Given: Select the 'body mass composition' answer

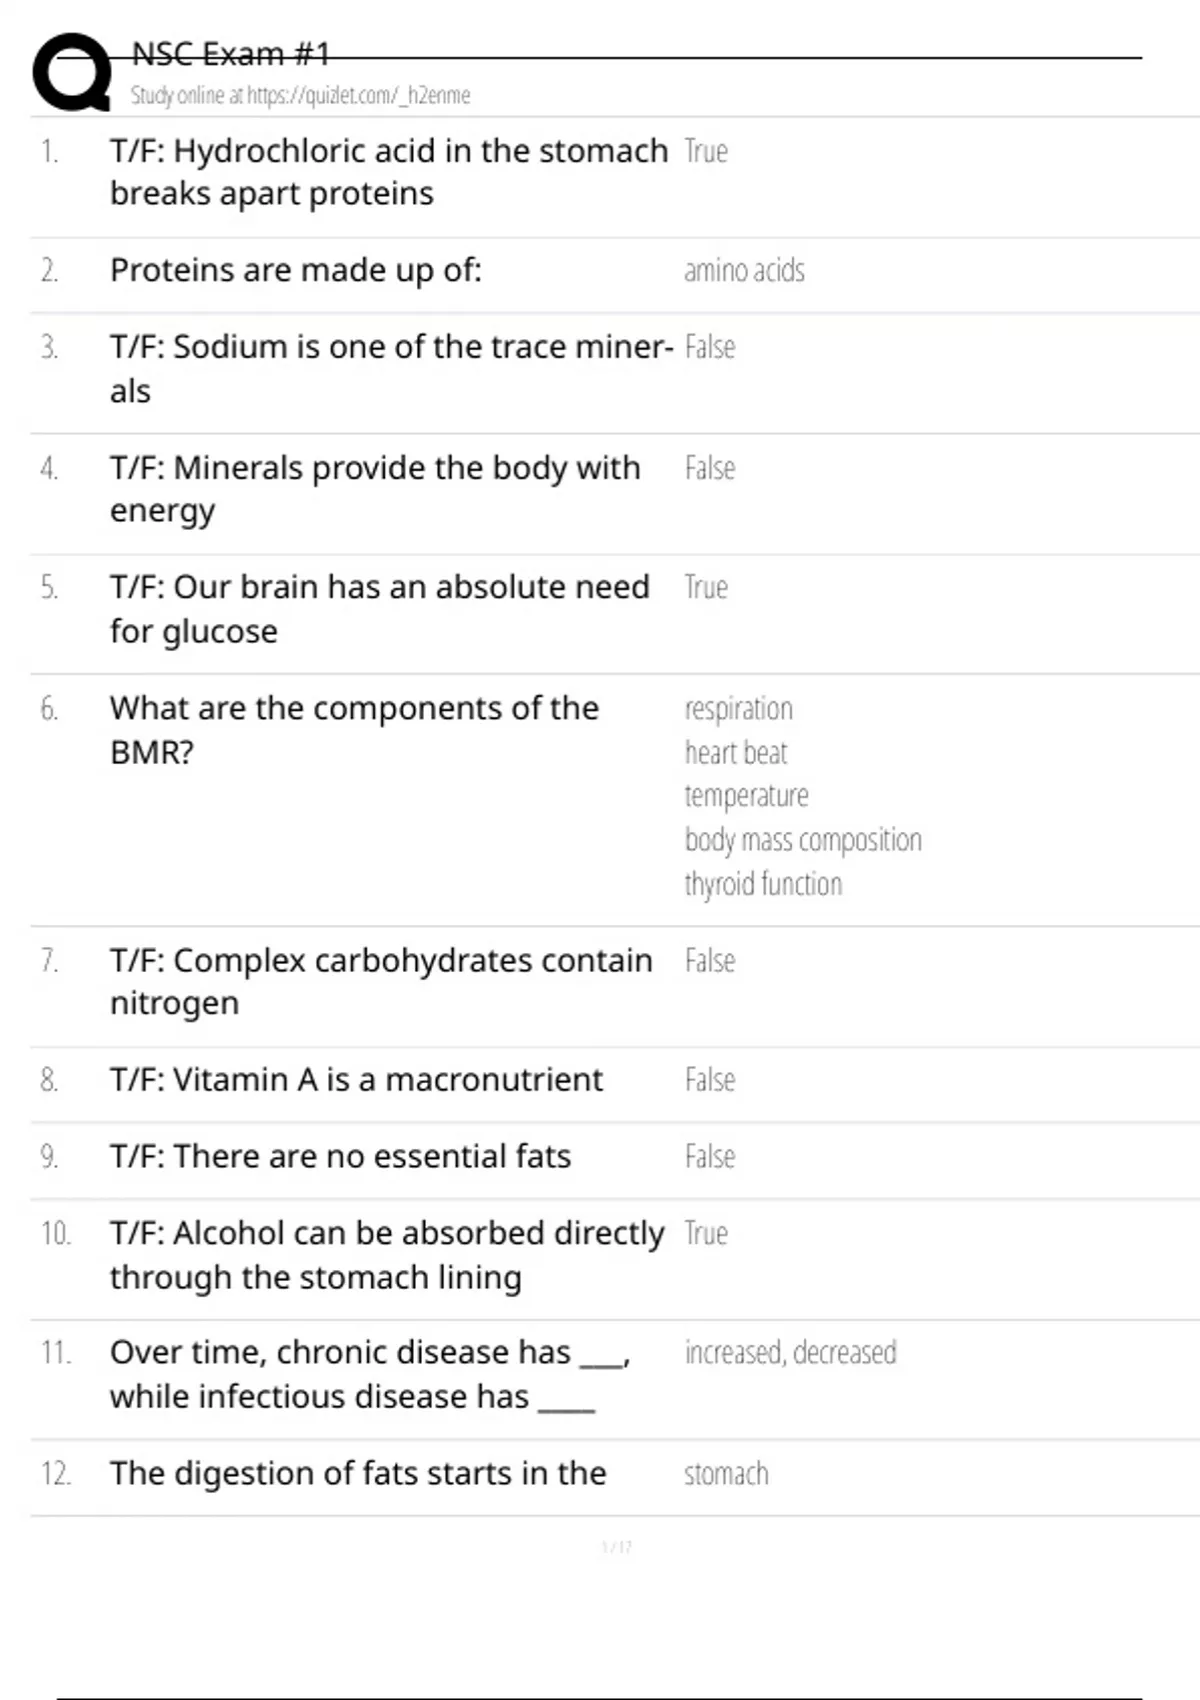Looking at the screenshot, I should [x=803, y=840].
